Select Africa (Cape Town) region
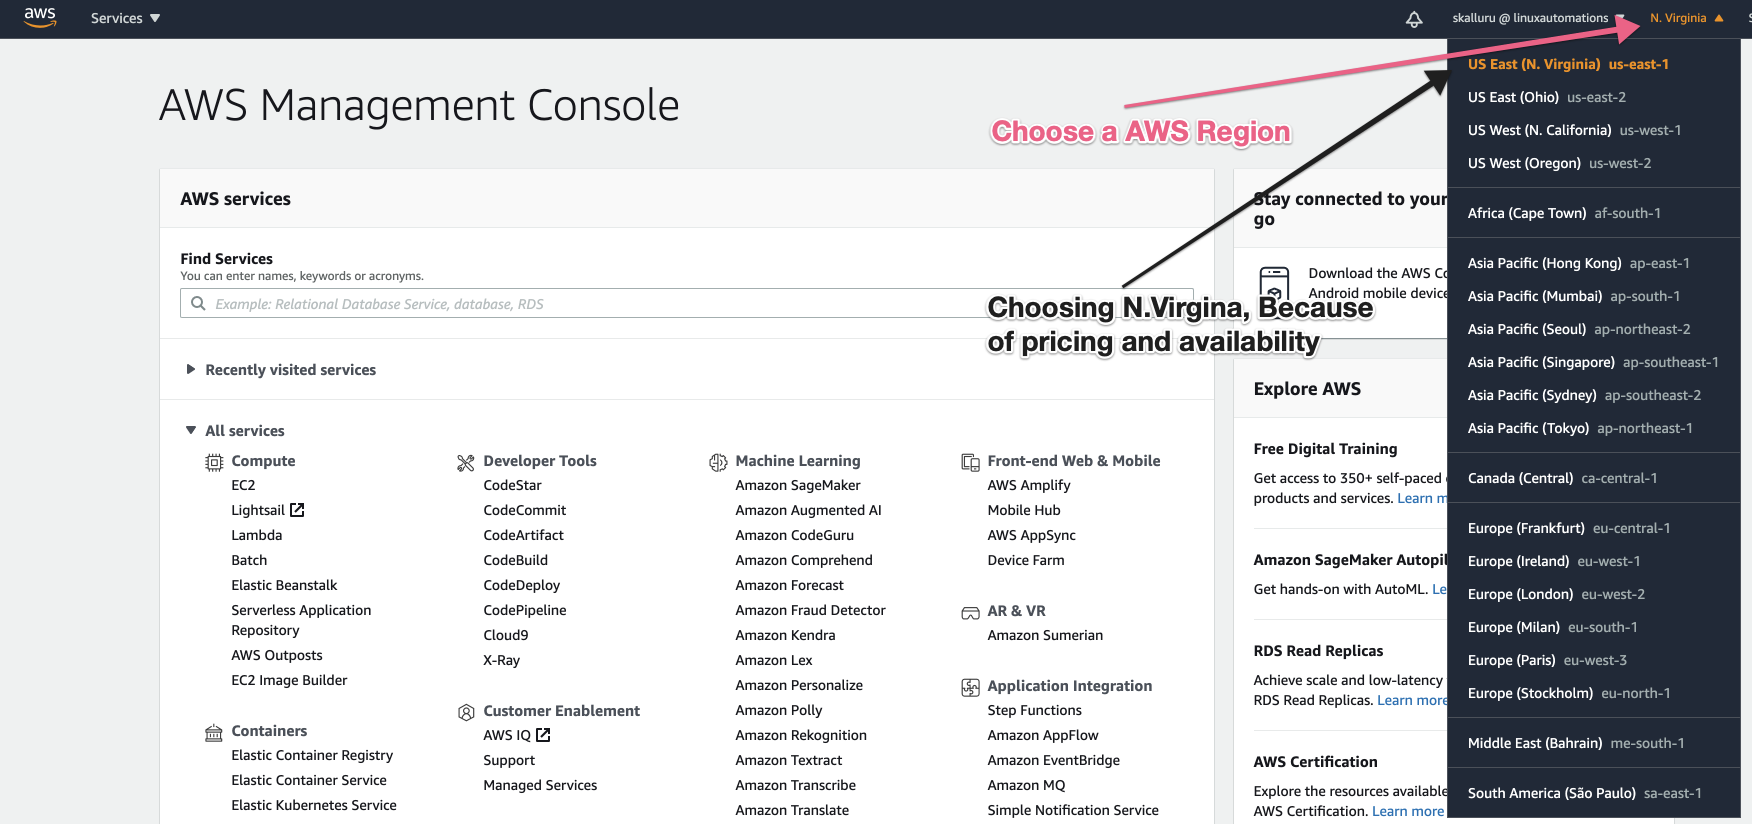The width and height of the screenshot is (1752, 824). 1594,213
